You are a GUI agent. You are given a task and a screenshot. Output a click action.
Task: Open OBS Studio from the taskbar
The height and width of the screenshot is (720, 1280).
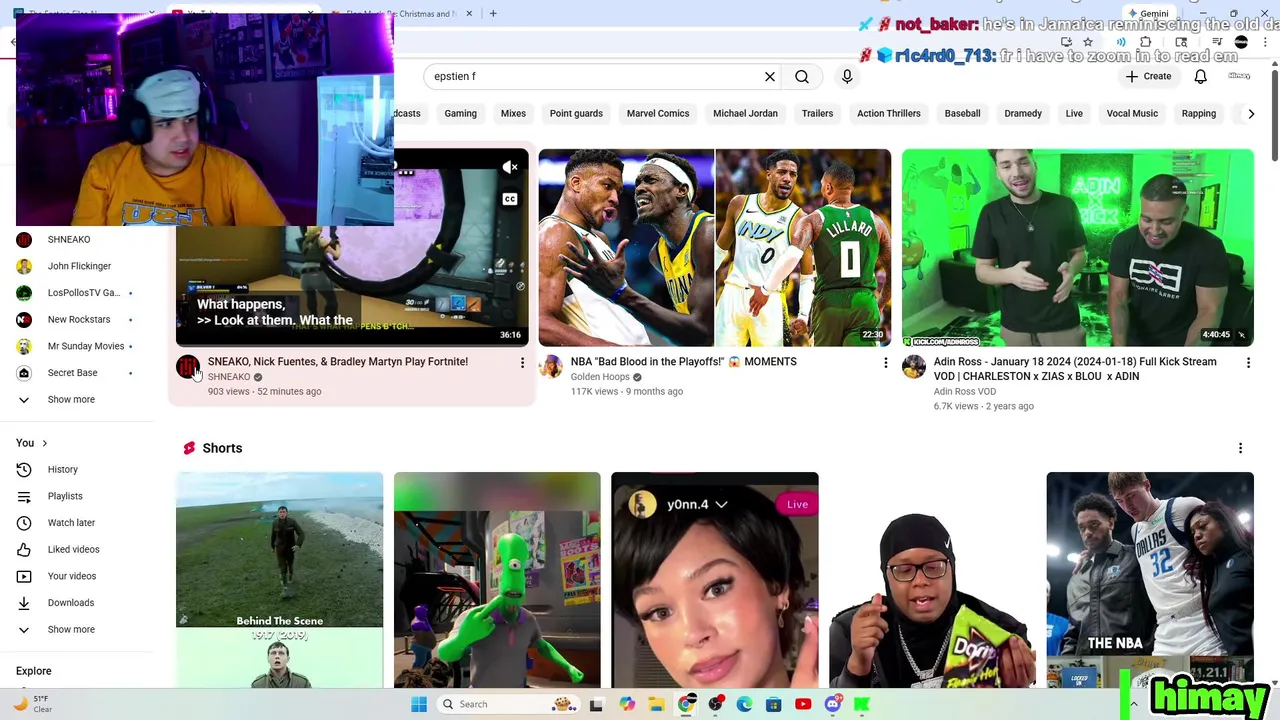(x=715, y=704)
